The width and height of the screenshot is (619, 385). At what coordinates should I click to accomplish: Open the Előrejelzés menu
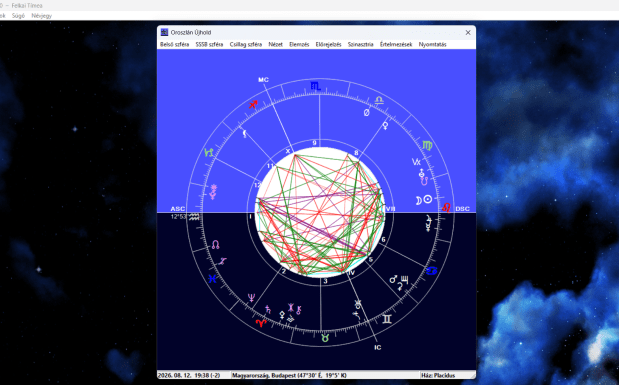click(328, 45)
